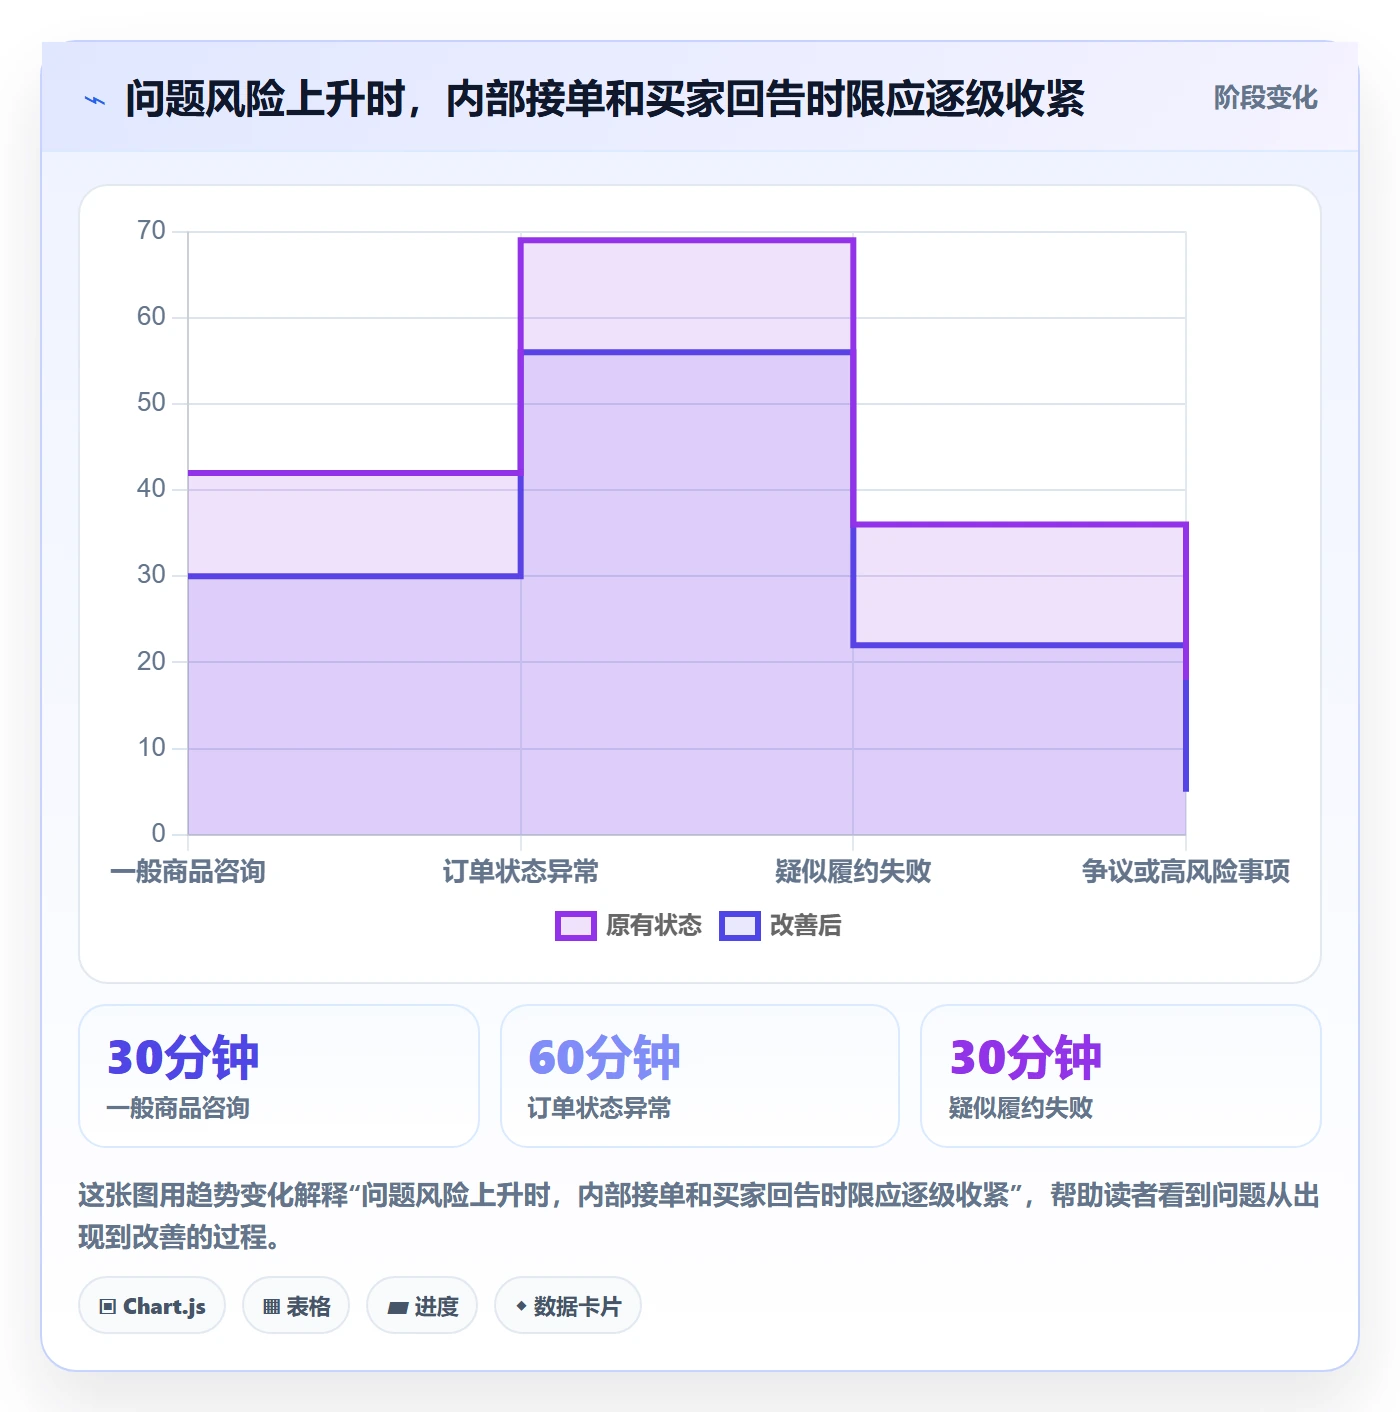Click the description paragraph starting 这张图用趋势变化
Viewport: 1400px width, 1412px height.
(x=700, y=1216)
